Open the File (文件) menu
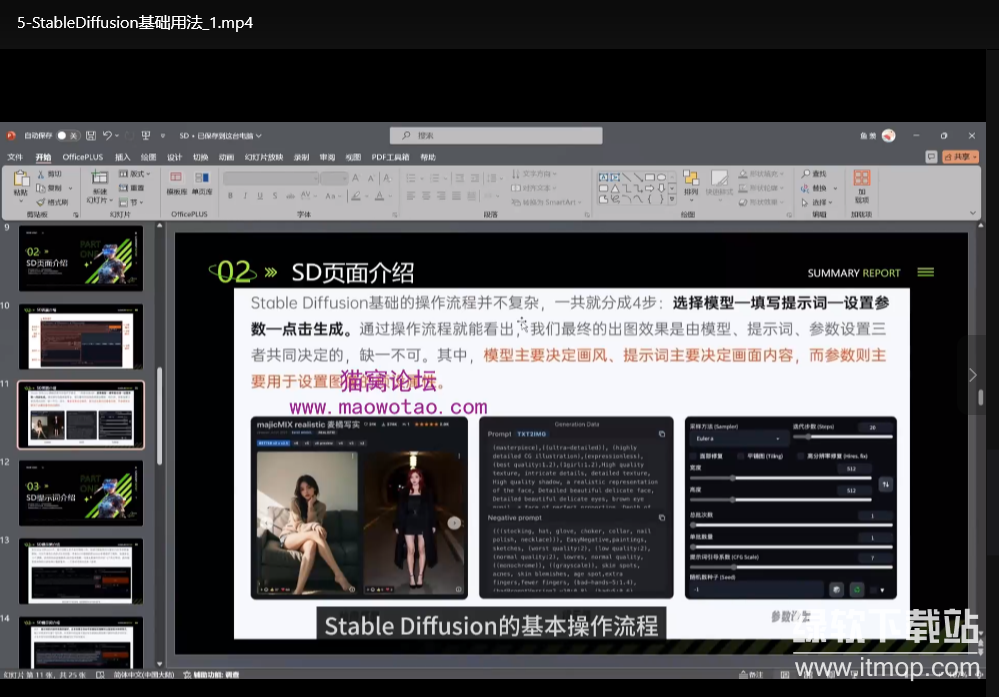 (15, 157)
